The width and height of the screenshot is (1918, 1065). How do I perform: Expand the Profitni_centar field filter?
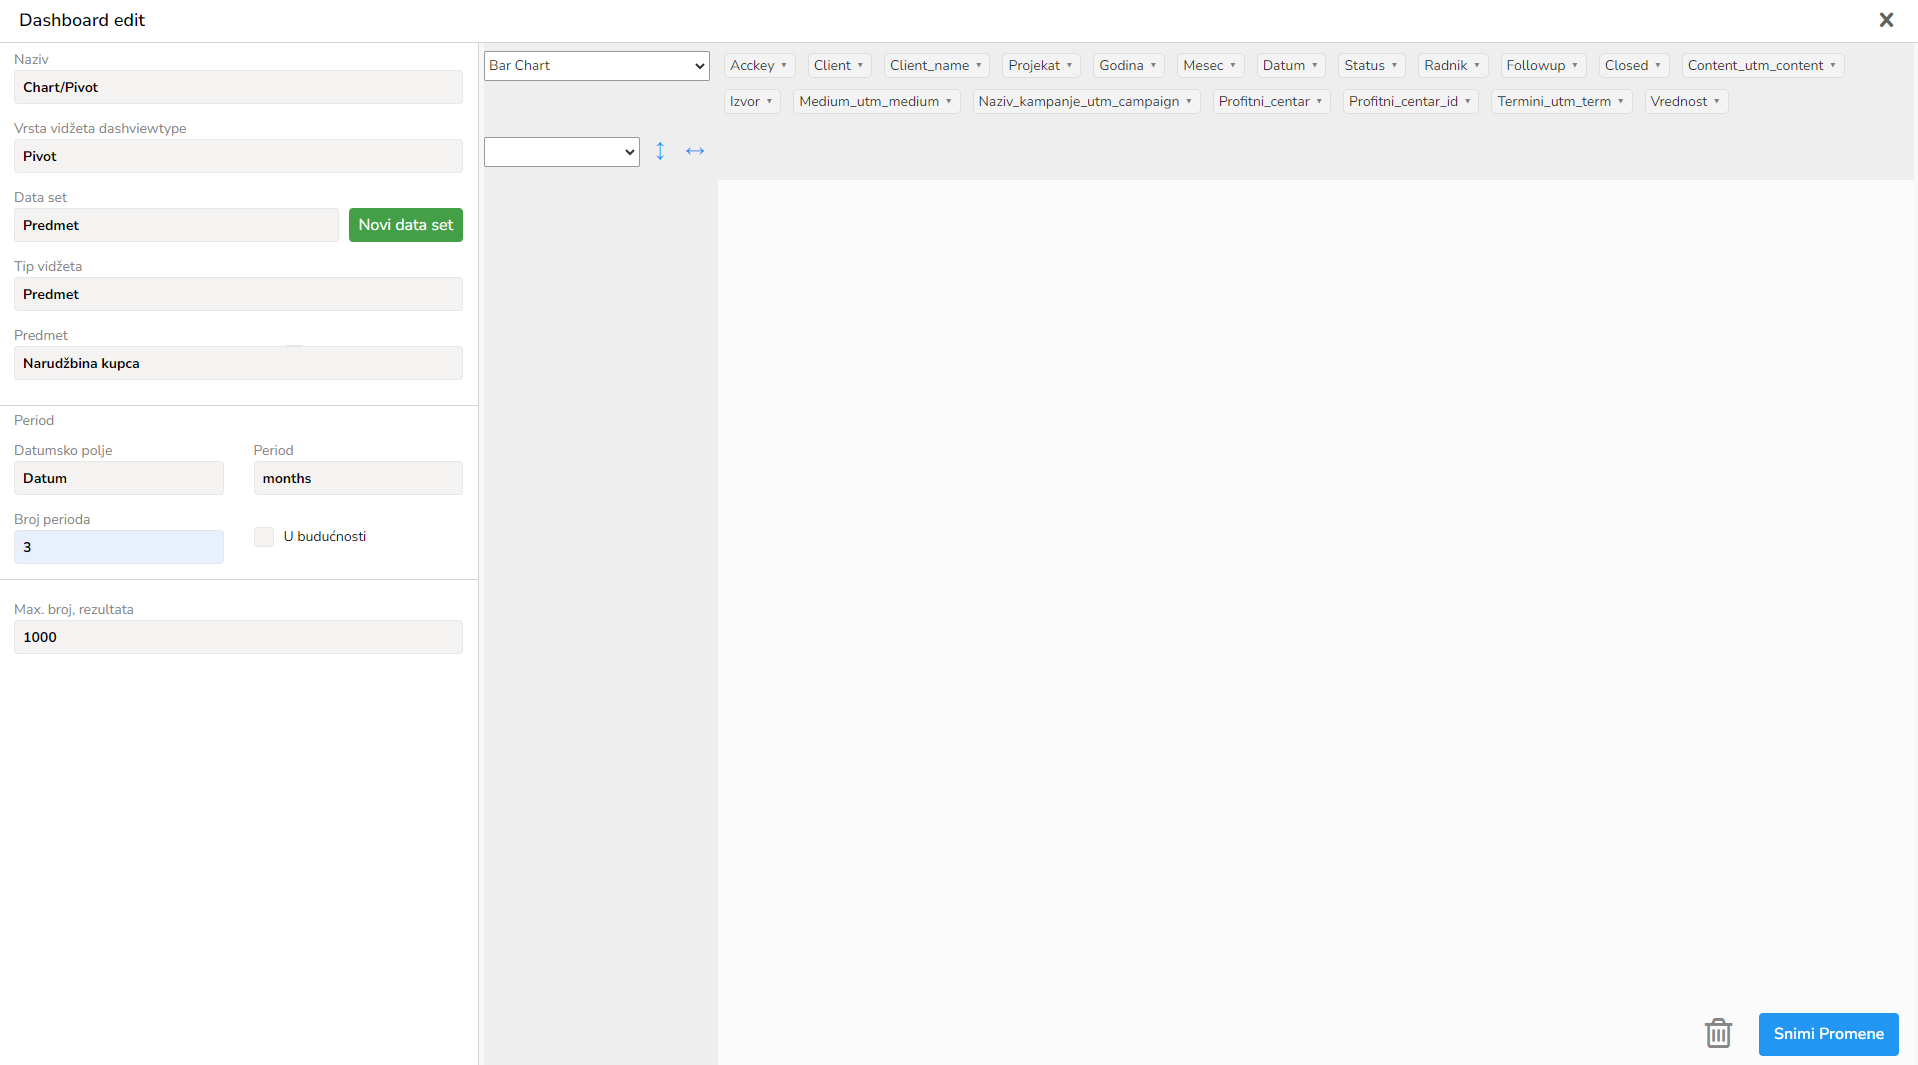[1319, 102]
